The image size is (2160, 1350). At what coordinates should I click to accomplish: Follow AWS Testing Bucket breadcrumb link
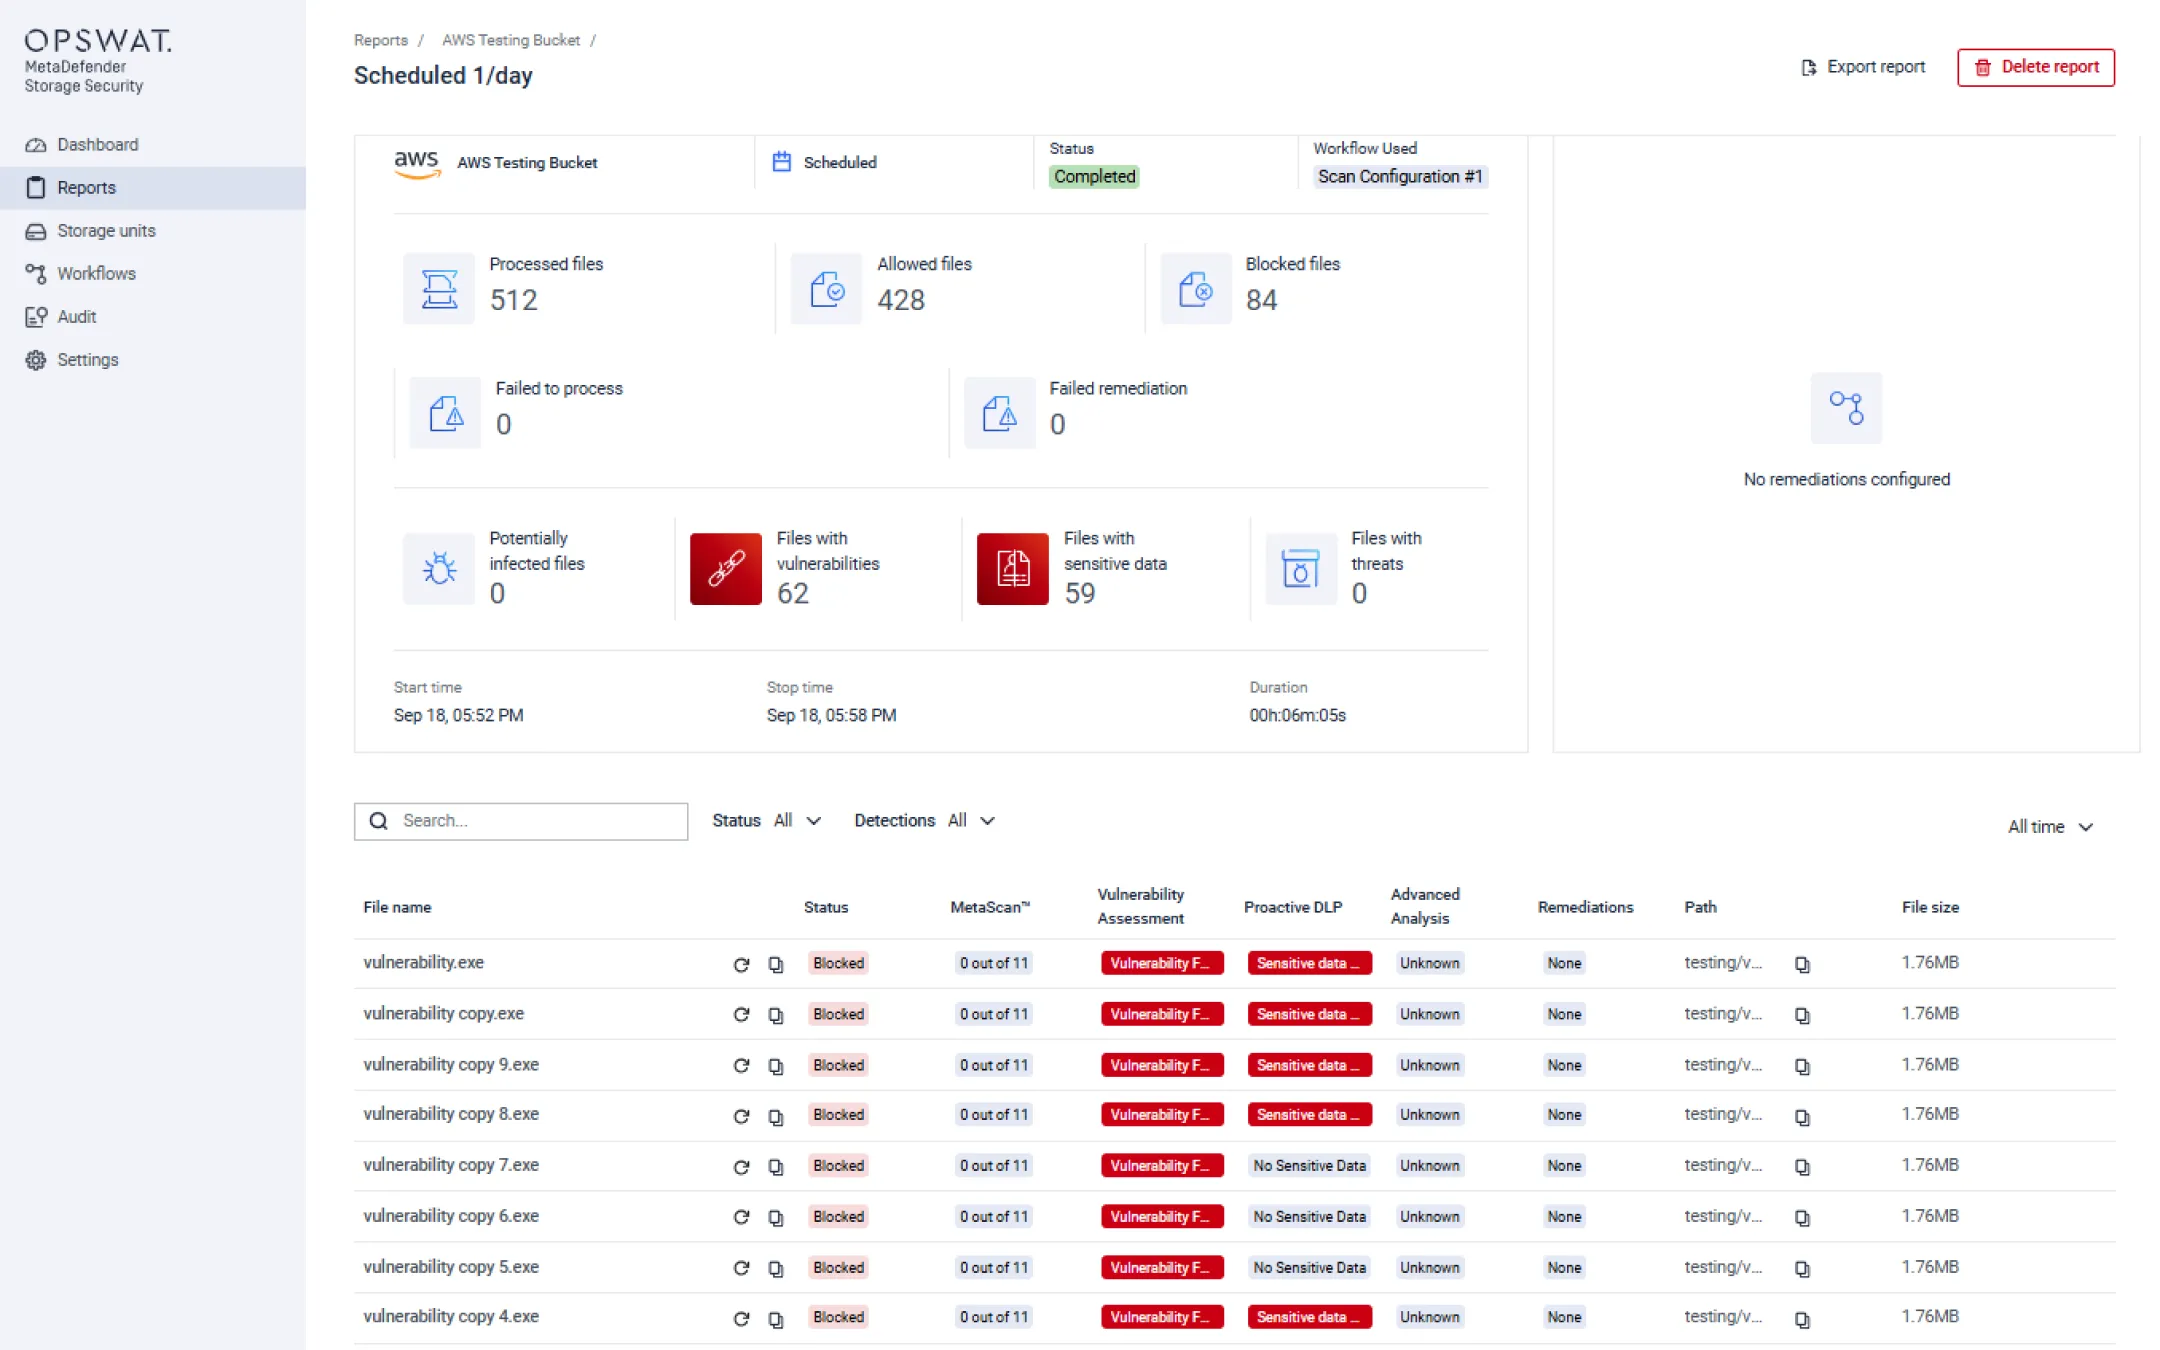coord(510,40)
